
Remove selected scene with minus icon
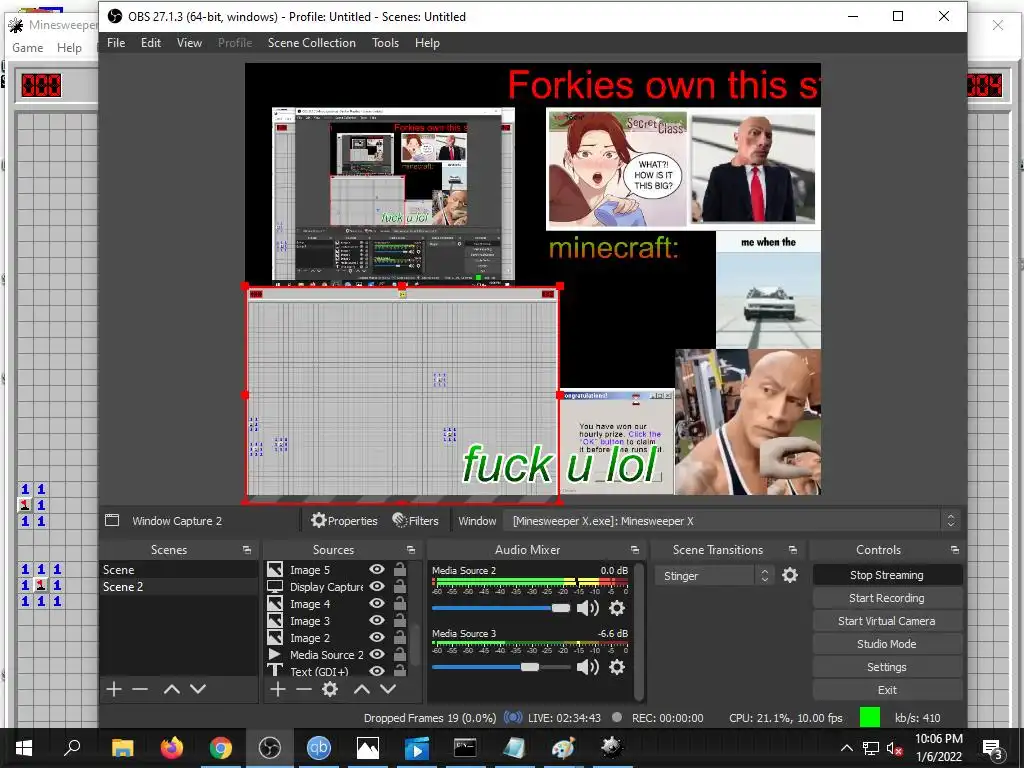(x=140, y=689)
